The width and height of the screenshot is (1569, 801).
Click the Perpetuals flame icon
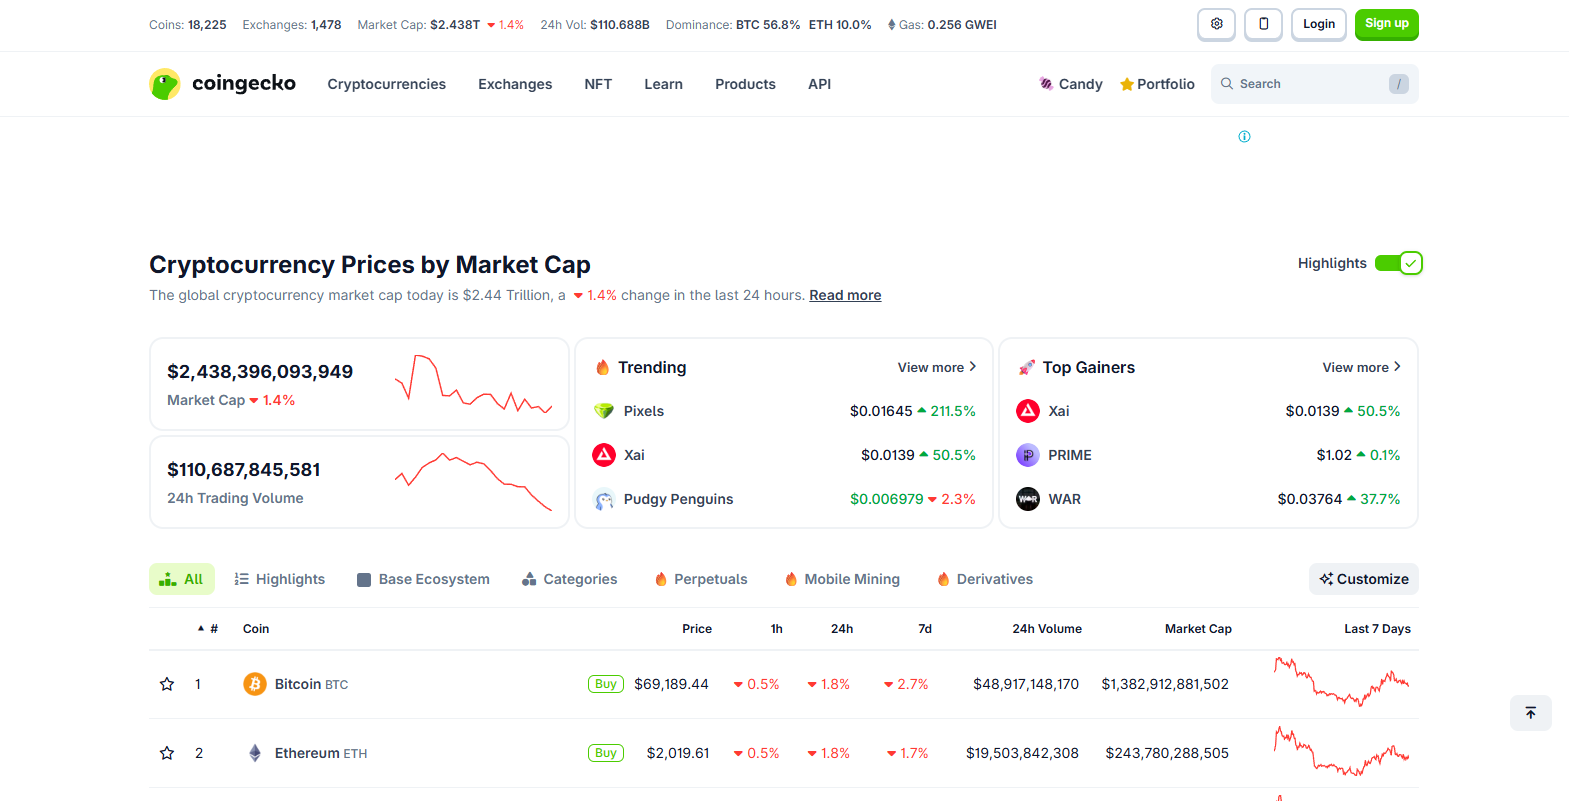pyautogui.click(x=661, y=579)
